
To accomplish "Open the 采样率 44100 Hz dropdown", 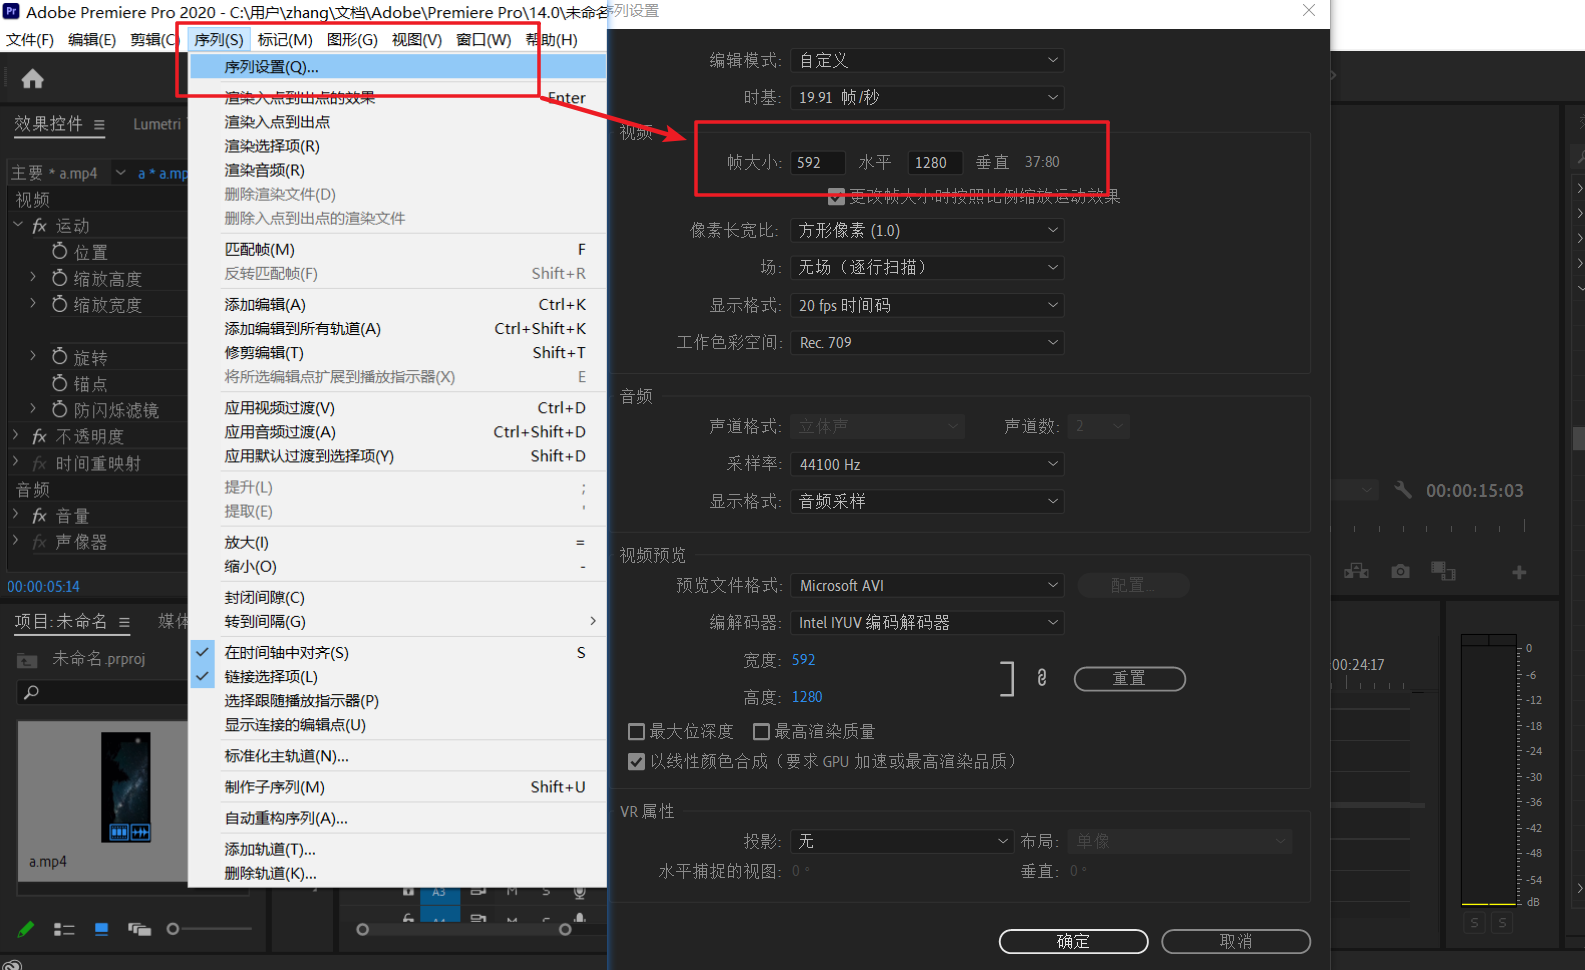I will [927, 464].
